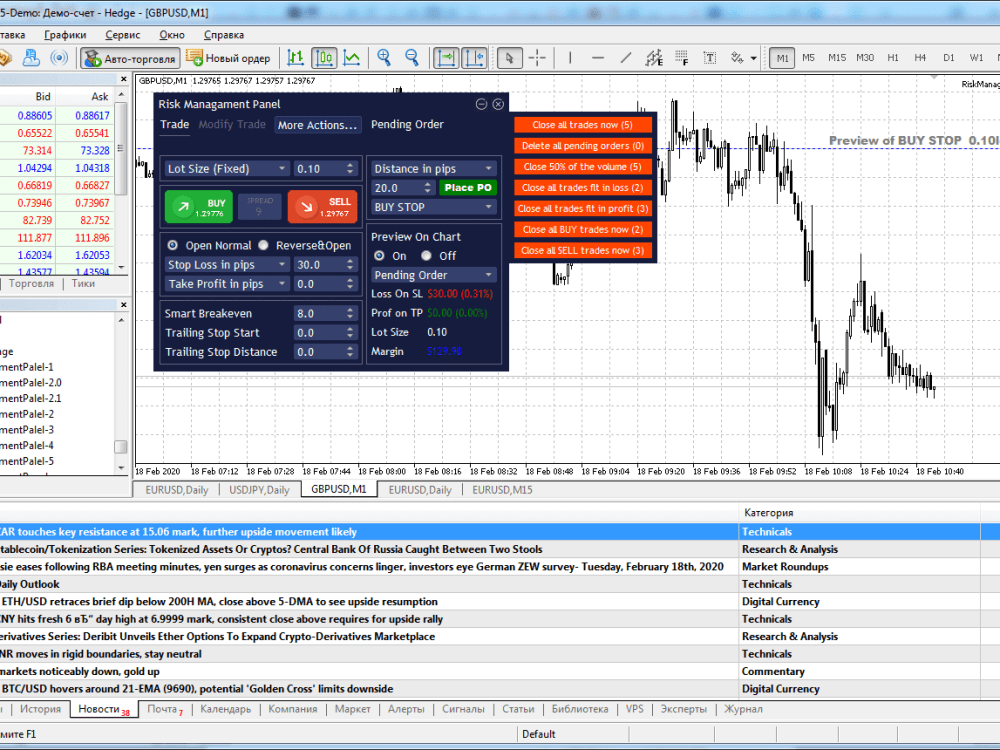Close the Risk Management Panel

click(498, 104)
